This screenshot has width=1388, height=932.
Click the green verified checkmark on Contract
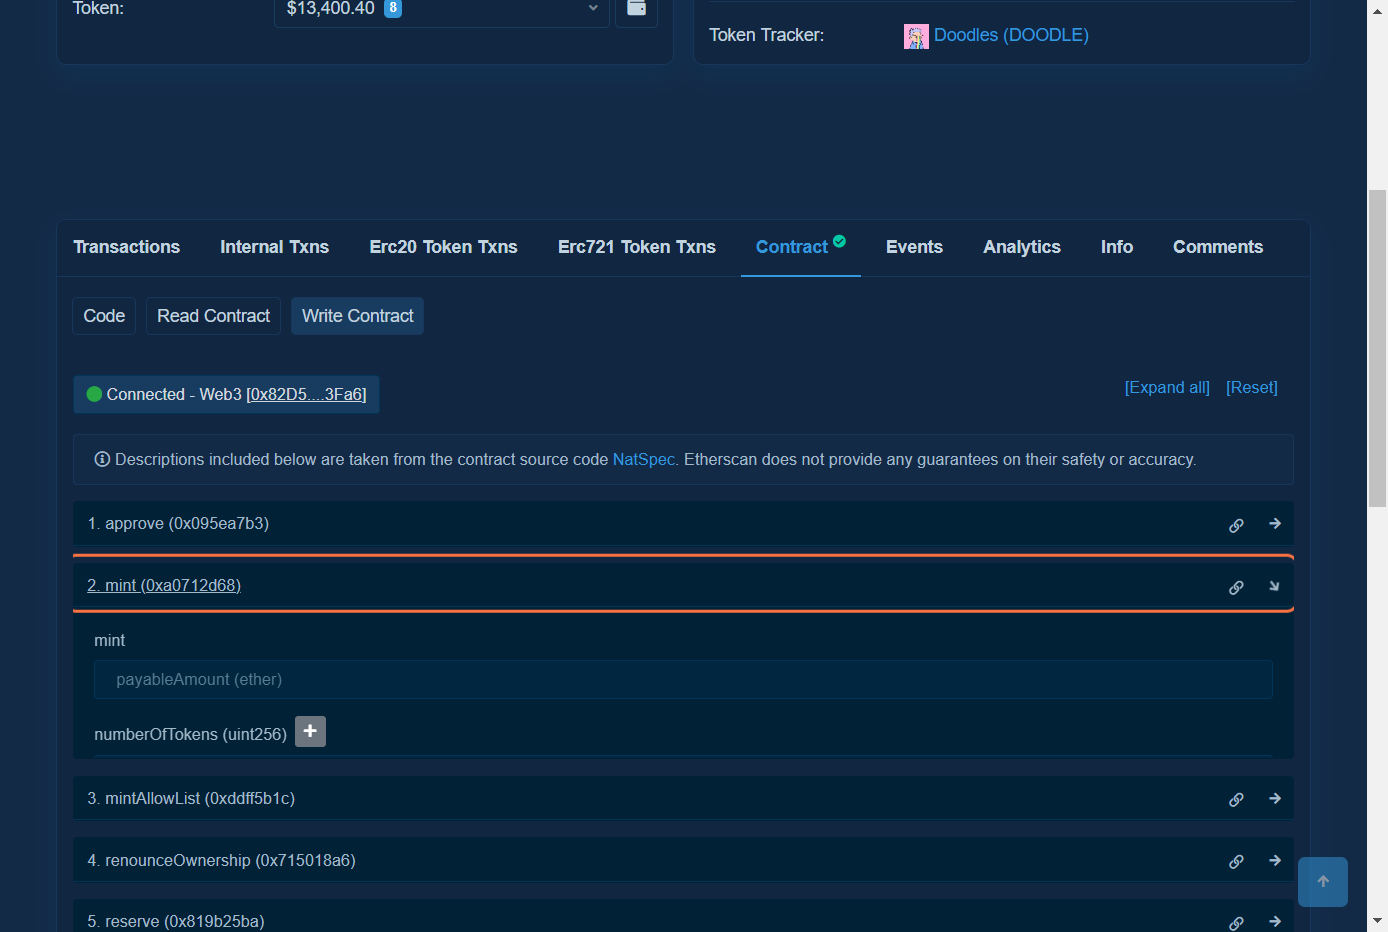pos(839,240)
